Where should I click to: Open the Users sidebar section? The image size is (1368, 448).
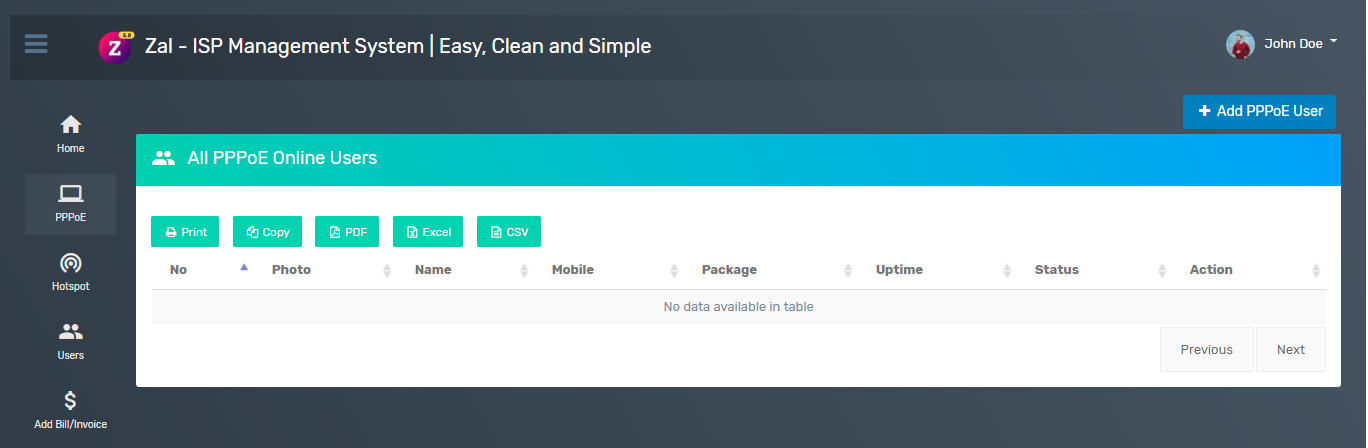[x=70, y=342]
